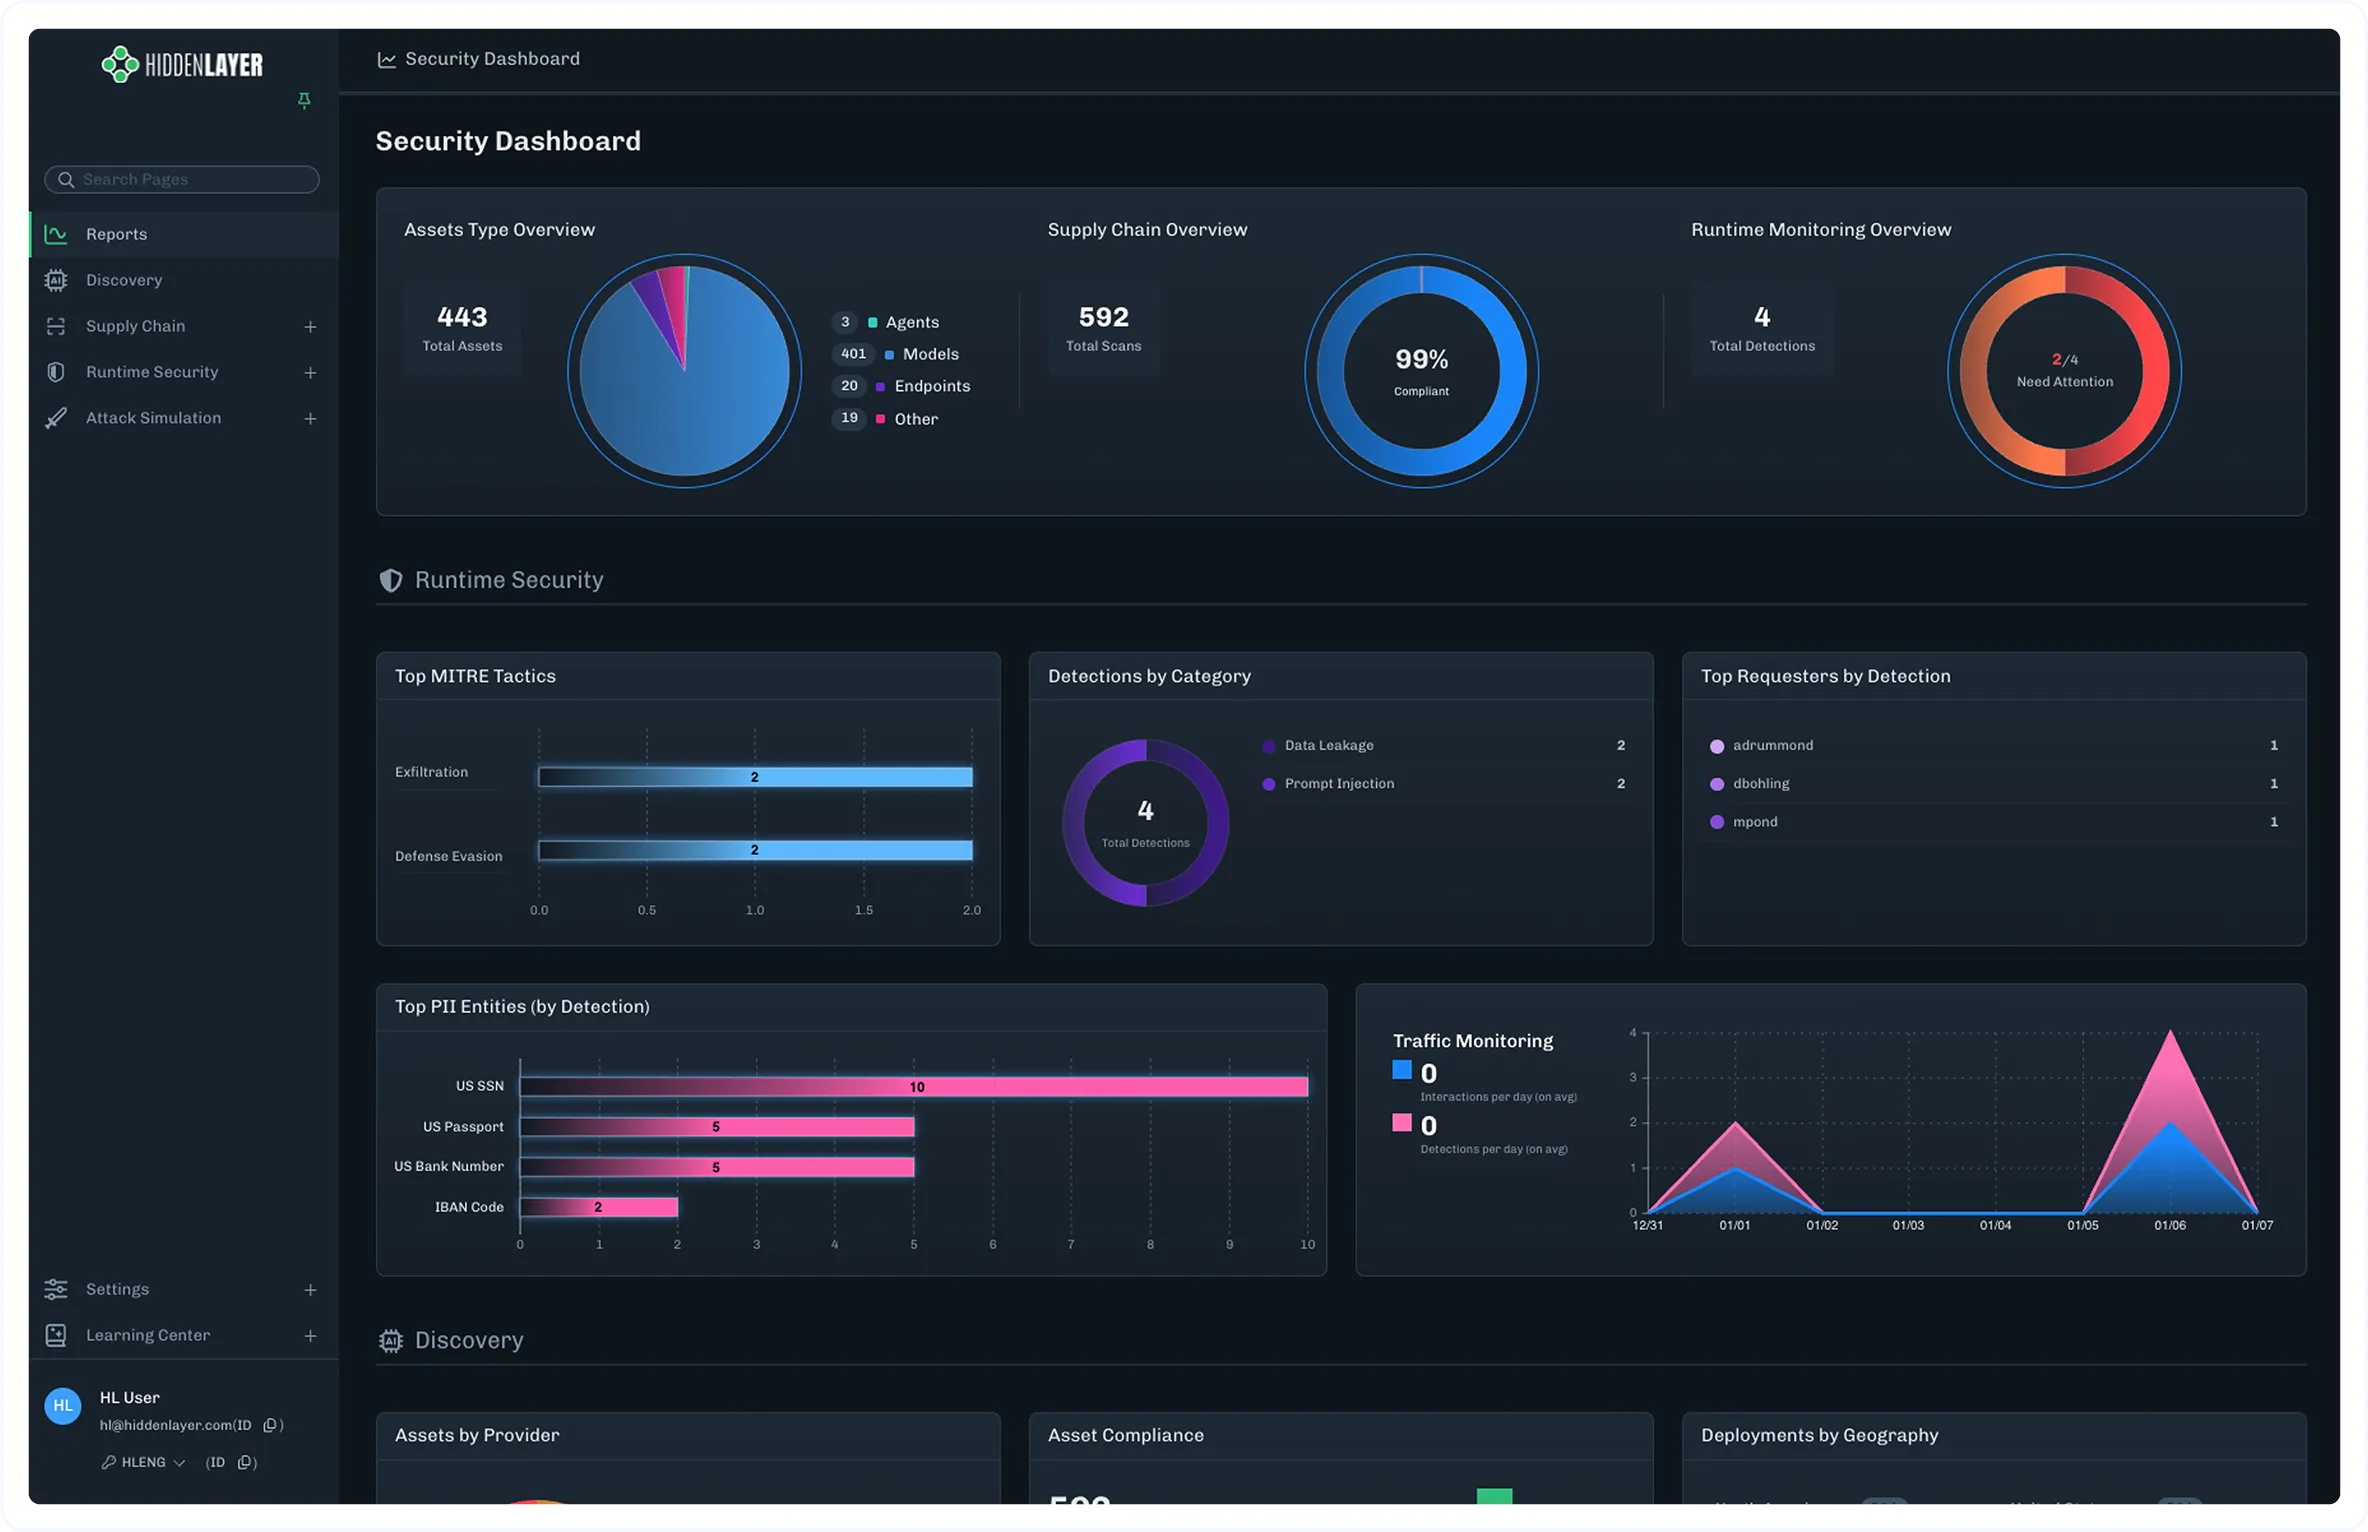Click the Attack Simulation sword icon
Viewport: 2368px width, 1532px height.
[x=56, y=418]
